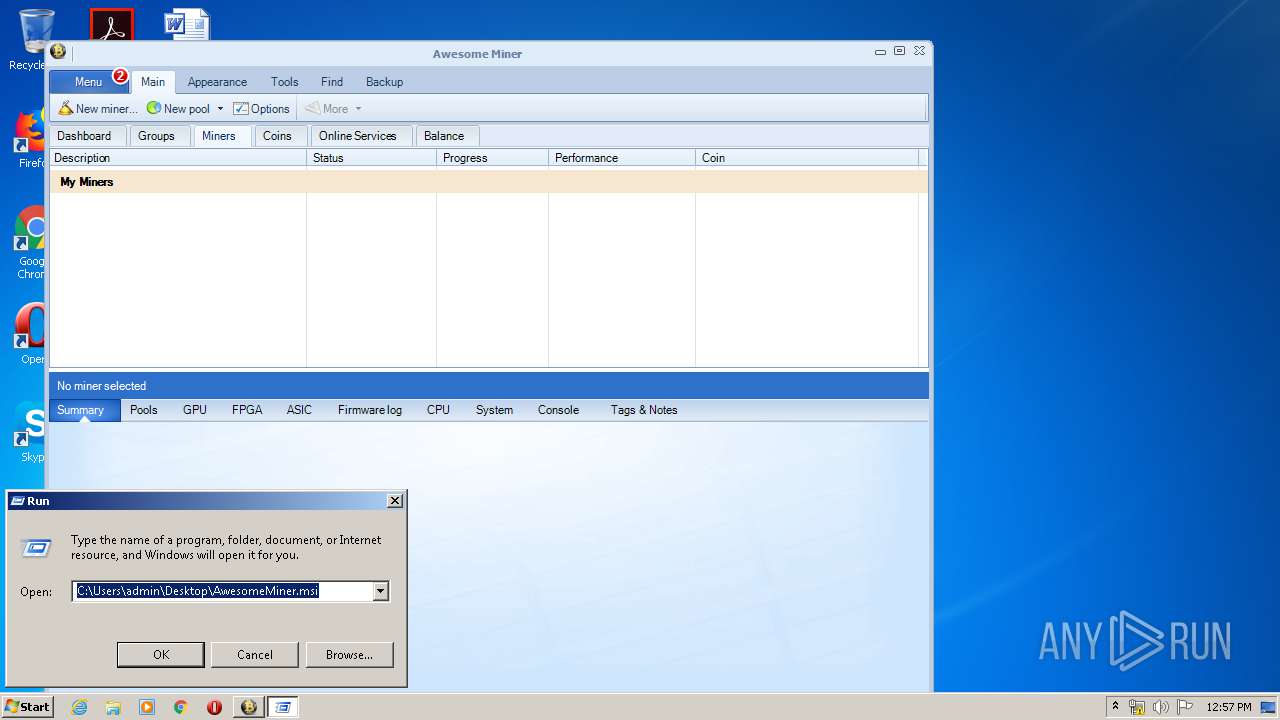
Task: Sort by Description column header
Action: click(178, 158)
